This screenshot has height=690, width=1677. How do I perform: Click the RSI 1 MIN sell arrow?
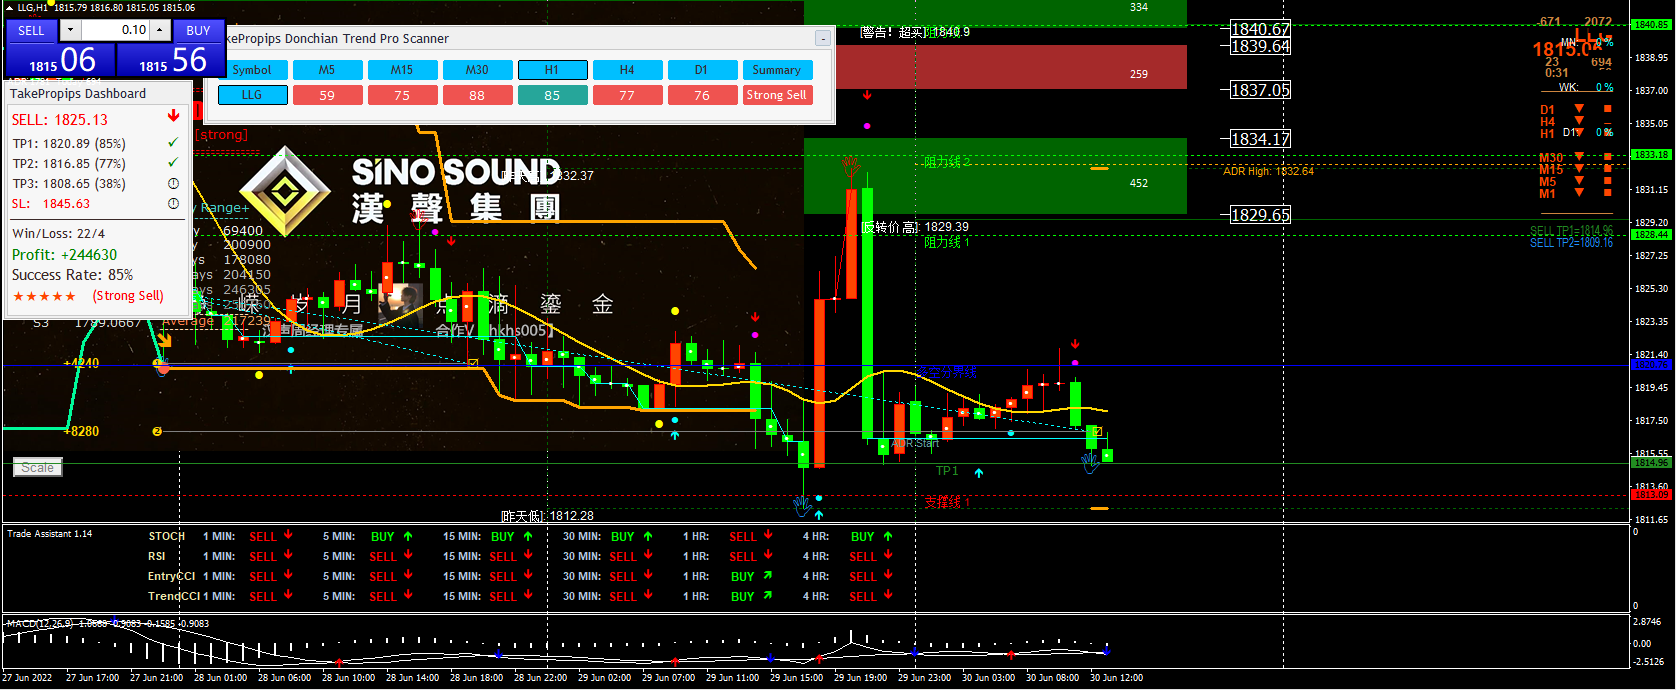[288, 555]
